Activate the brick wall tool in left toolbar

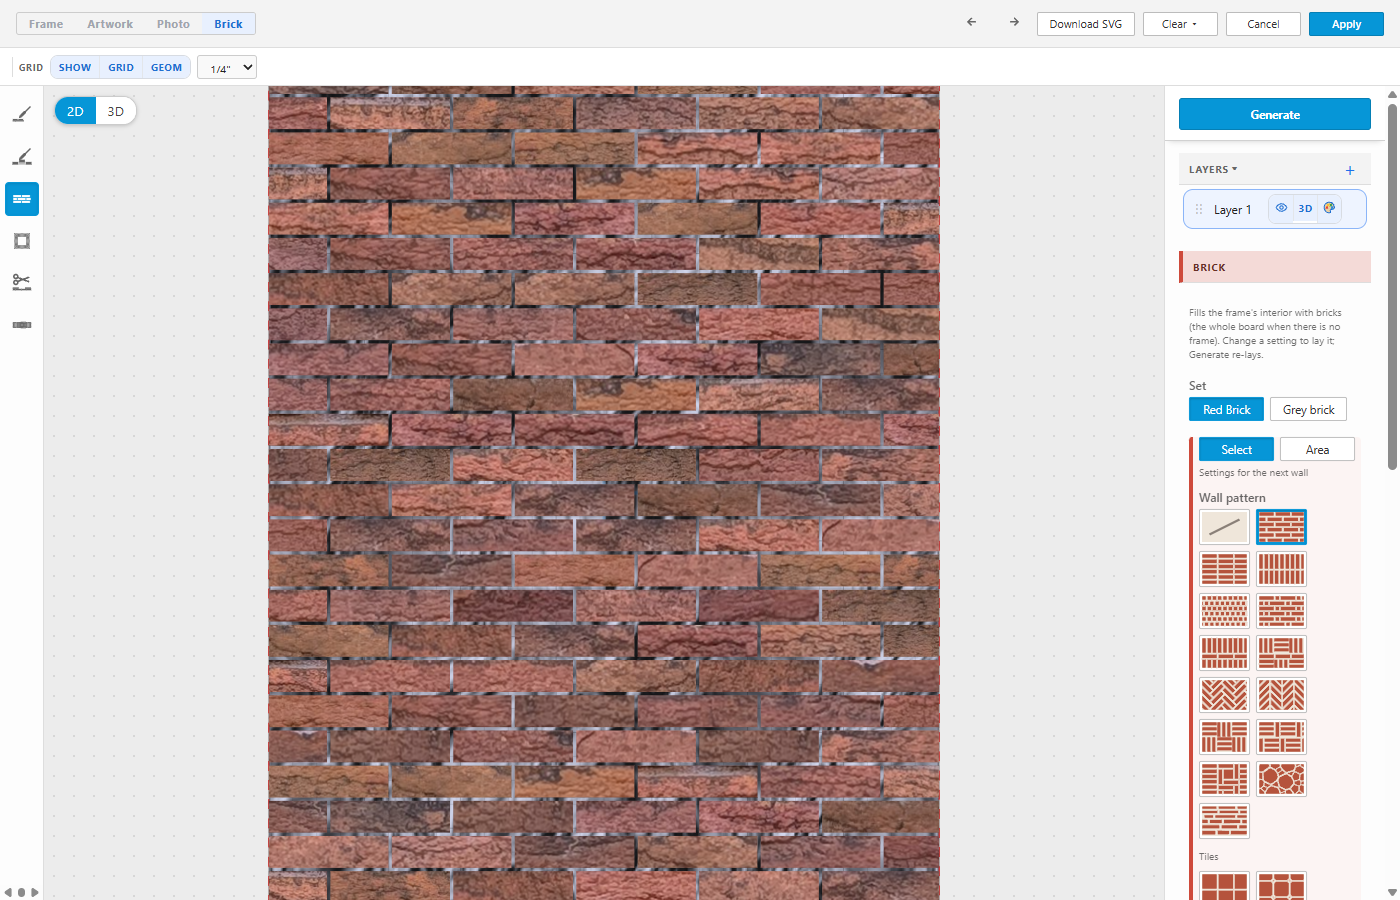pos(22,199)
